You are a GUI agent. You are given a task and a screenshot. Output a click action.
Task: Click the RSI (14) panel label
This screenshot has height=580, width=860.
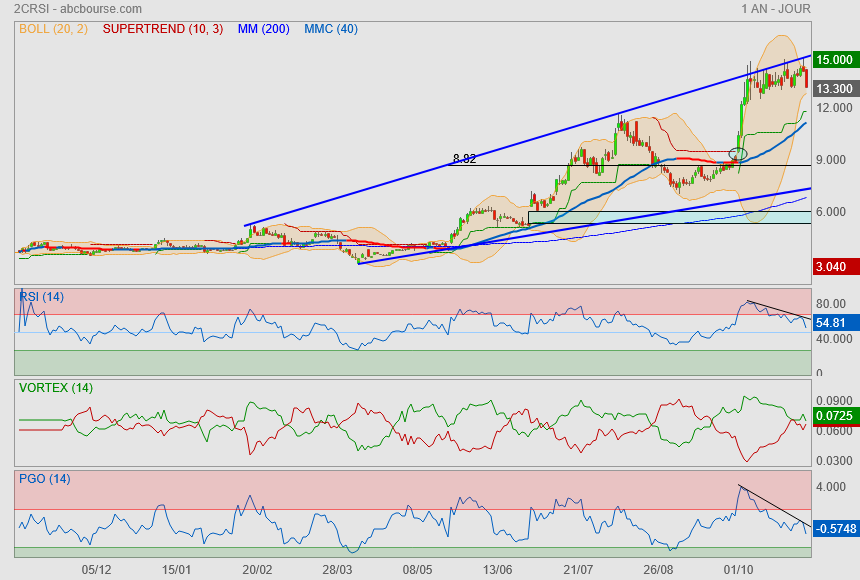tap(42, 296)
